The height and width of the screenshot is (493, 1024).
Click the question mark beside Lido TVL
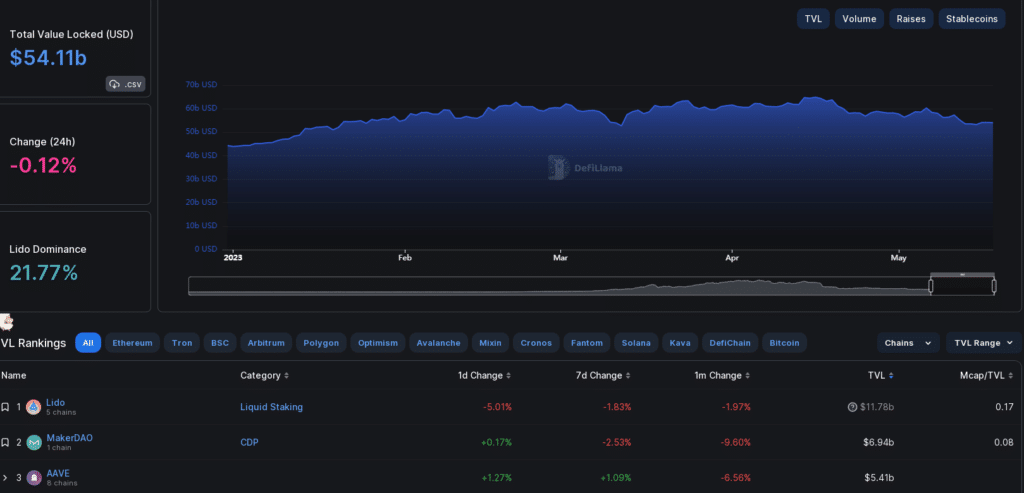[852, 407]
